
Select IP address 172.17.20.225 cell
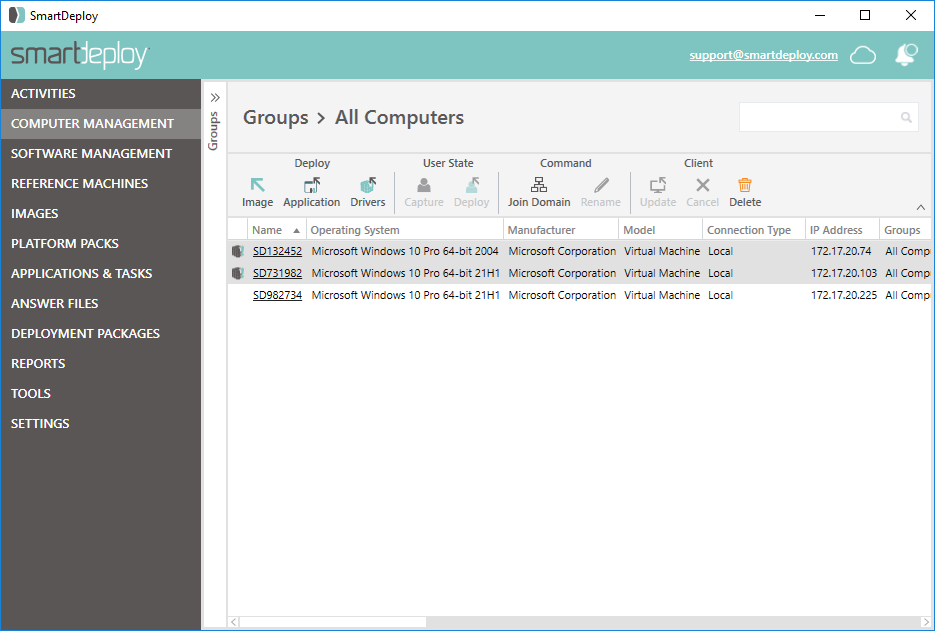[844, 295]
